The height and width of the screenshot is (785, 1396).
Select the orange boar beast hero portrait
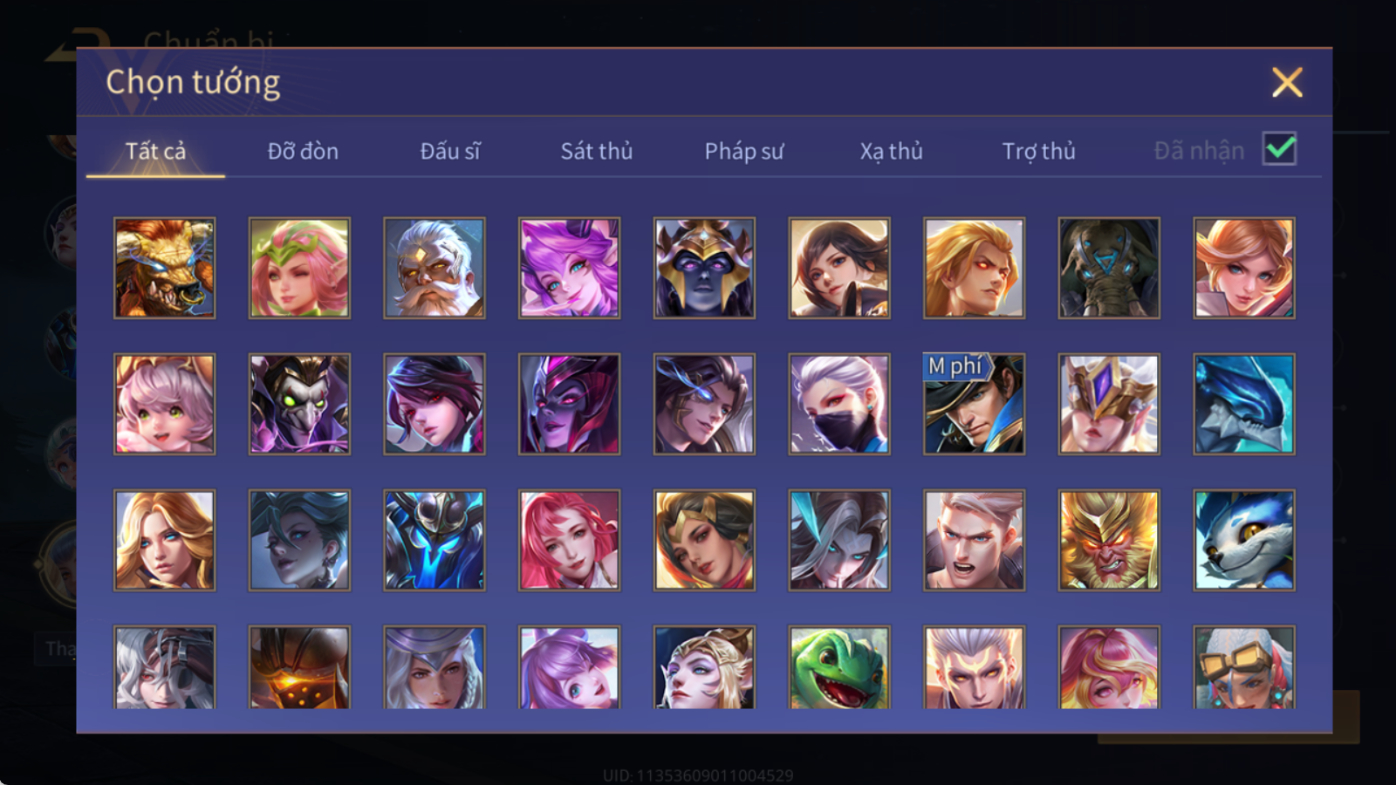(x=164, y=268)
